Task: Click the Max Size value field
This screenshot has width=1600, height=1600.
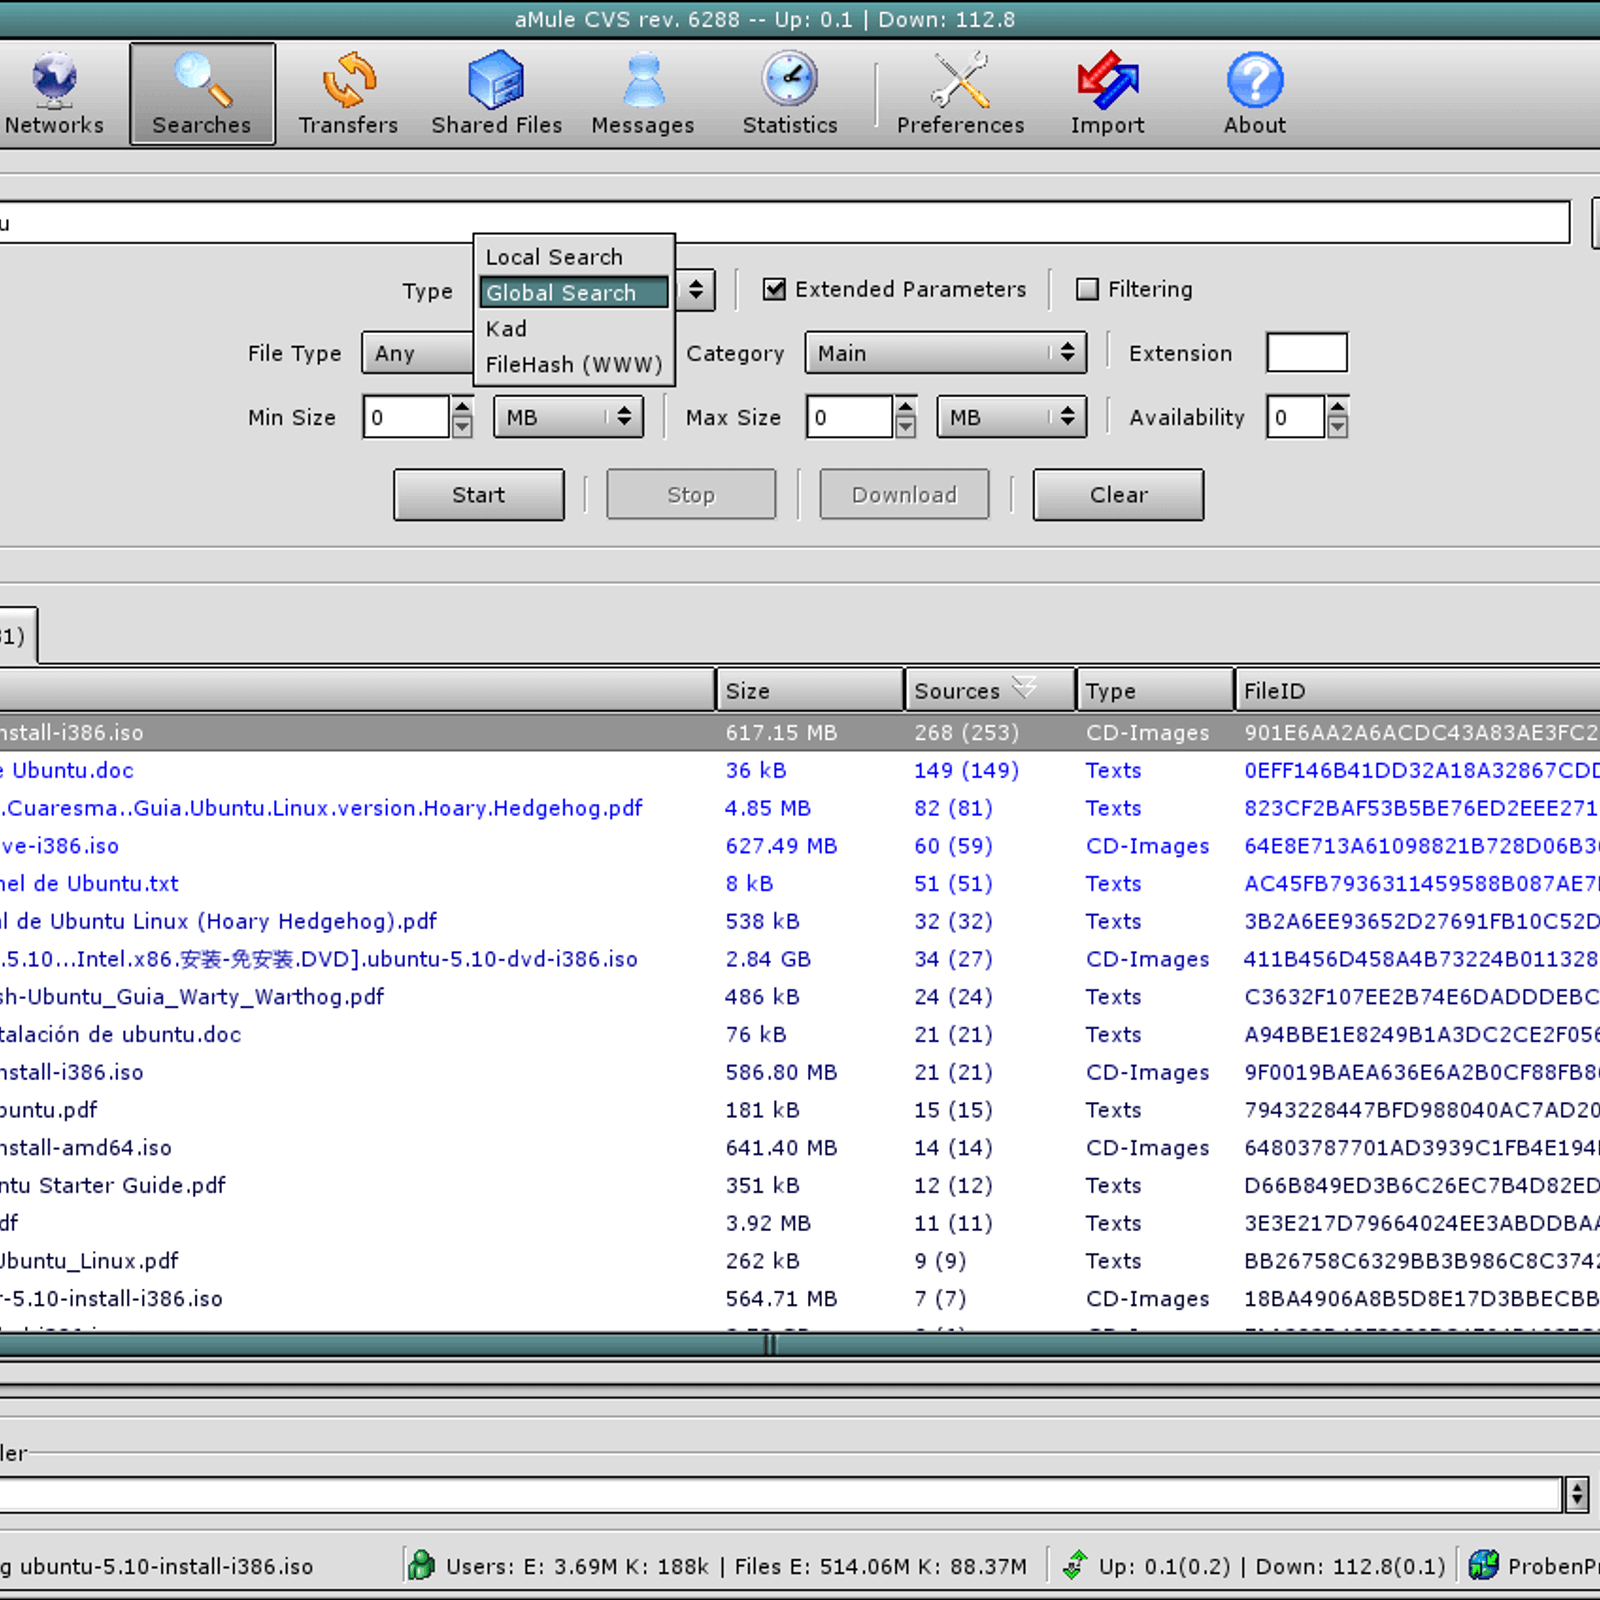Action: (x=850, y=417)
